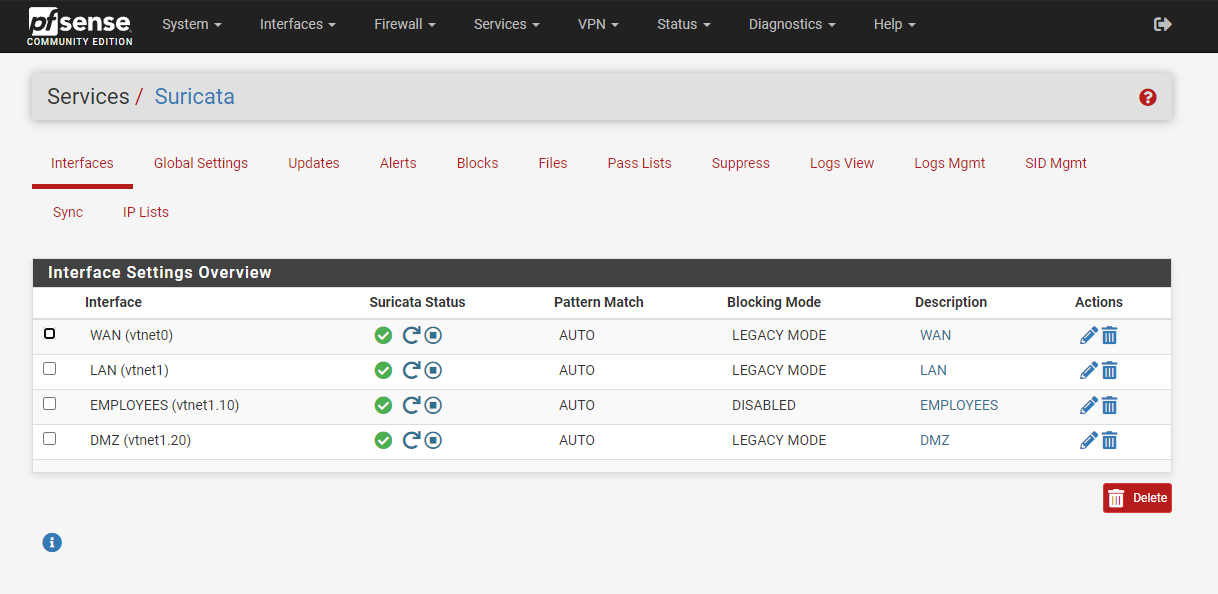1218x594 pixels.
Task: Tick the EMPLOYEES interface checkbox
Action: (50, 404)
